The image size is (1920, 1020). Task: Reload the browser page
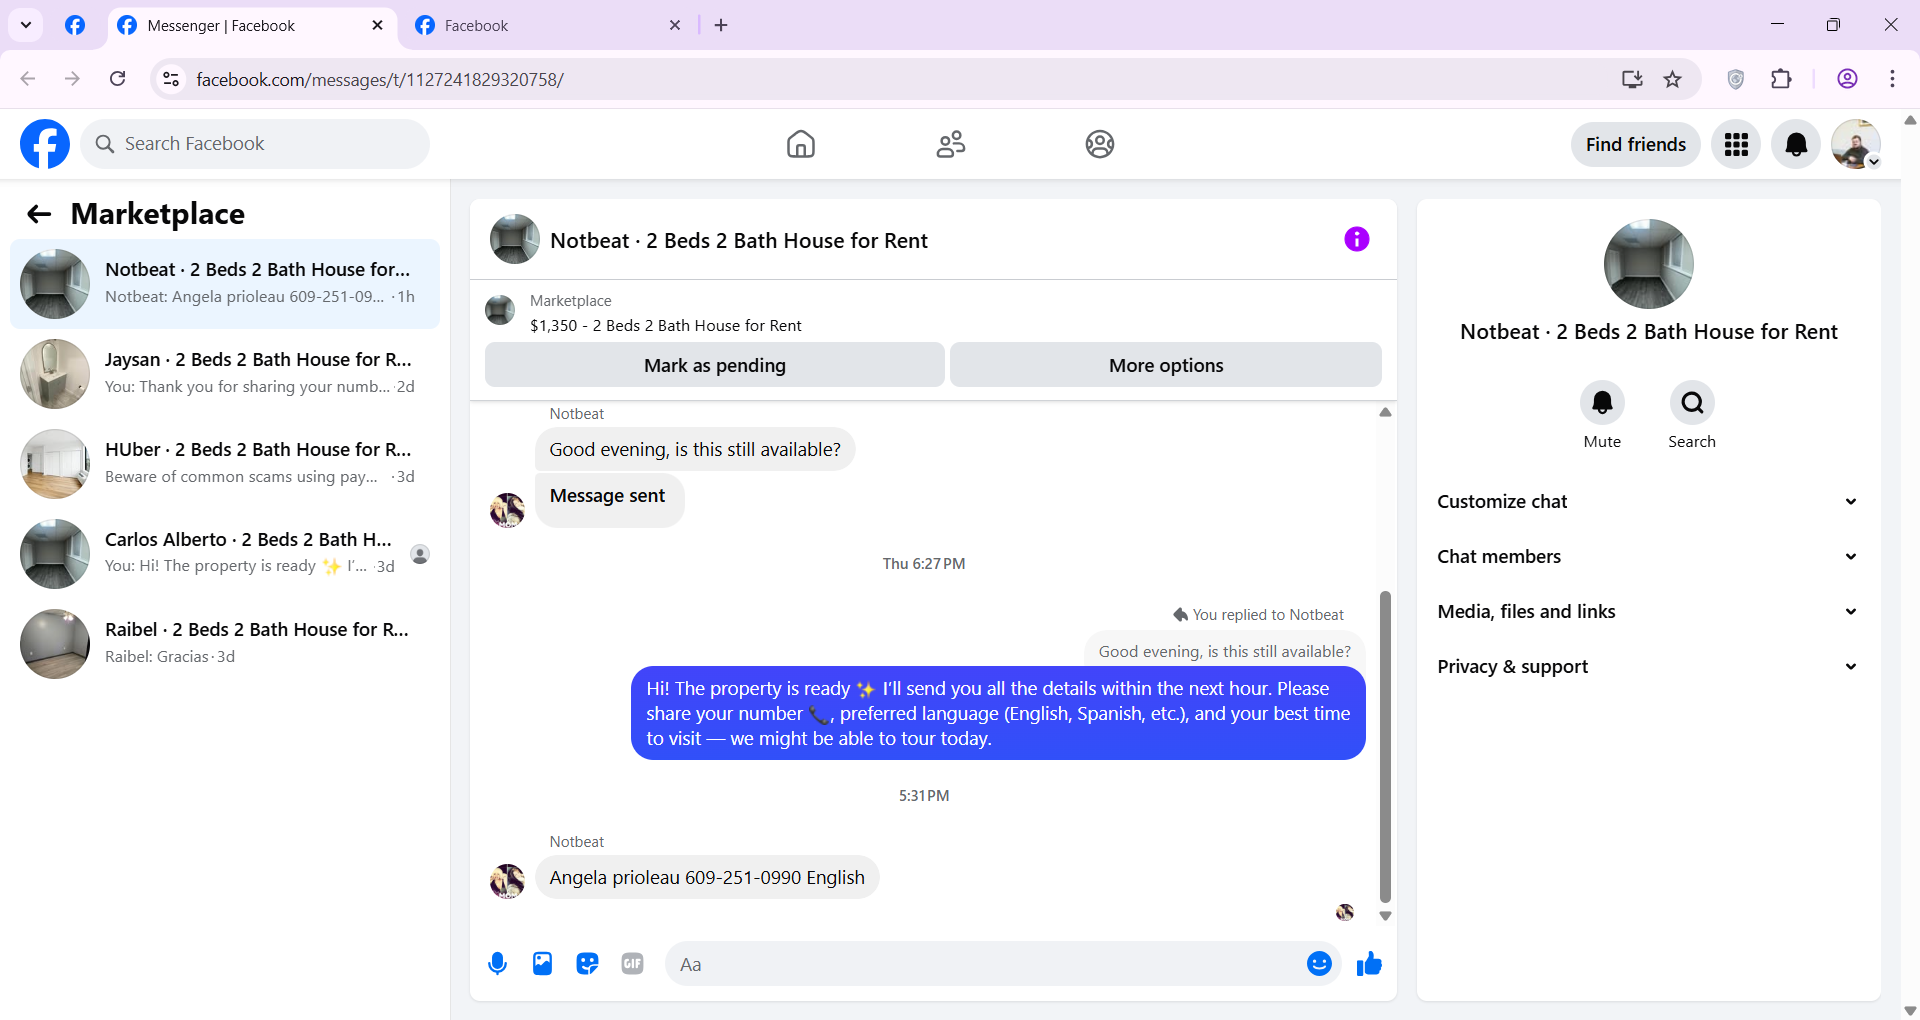117,79
